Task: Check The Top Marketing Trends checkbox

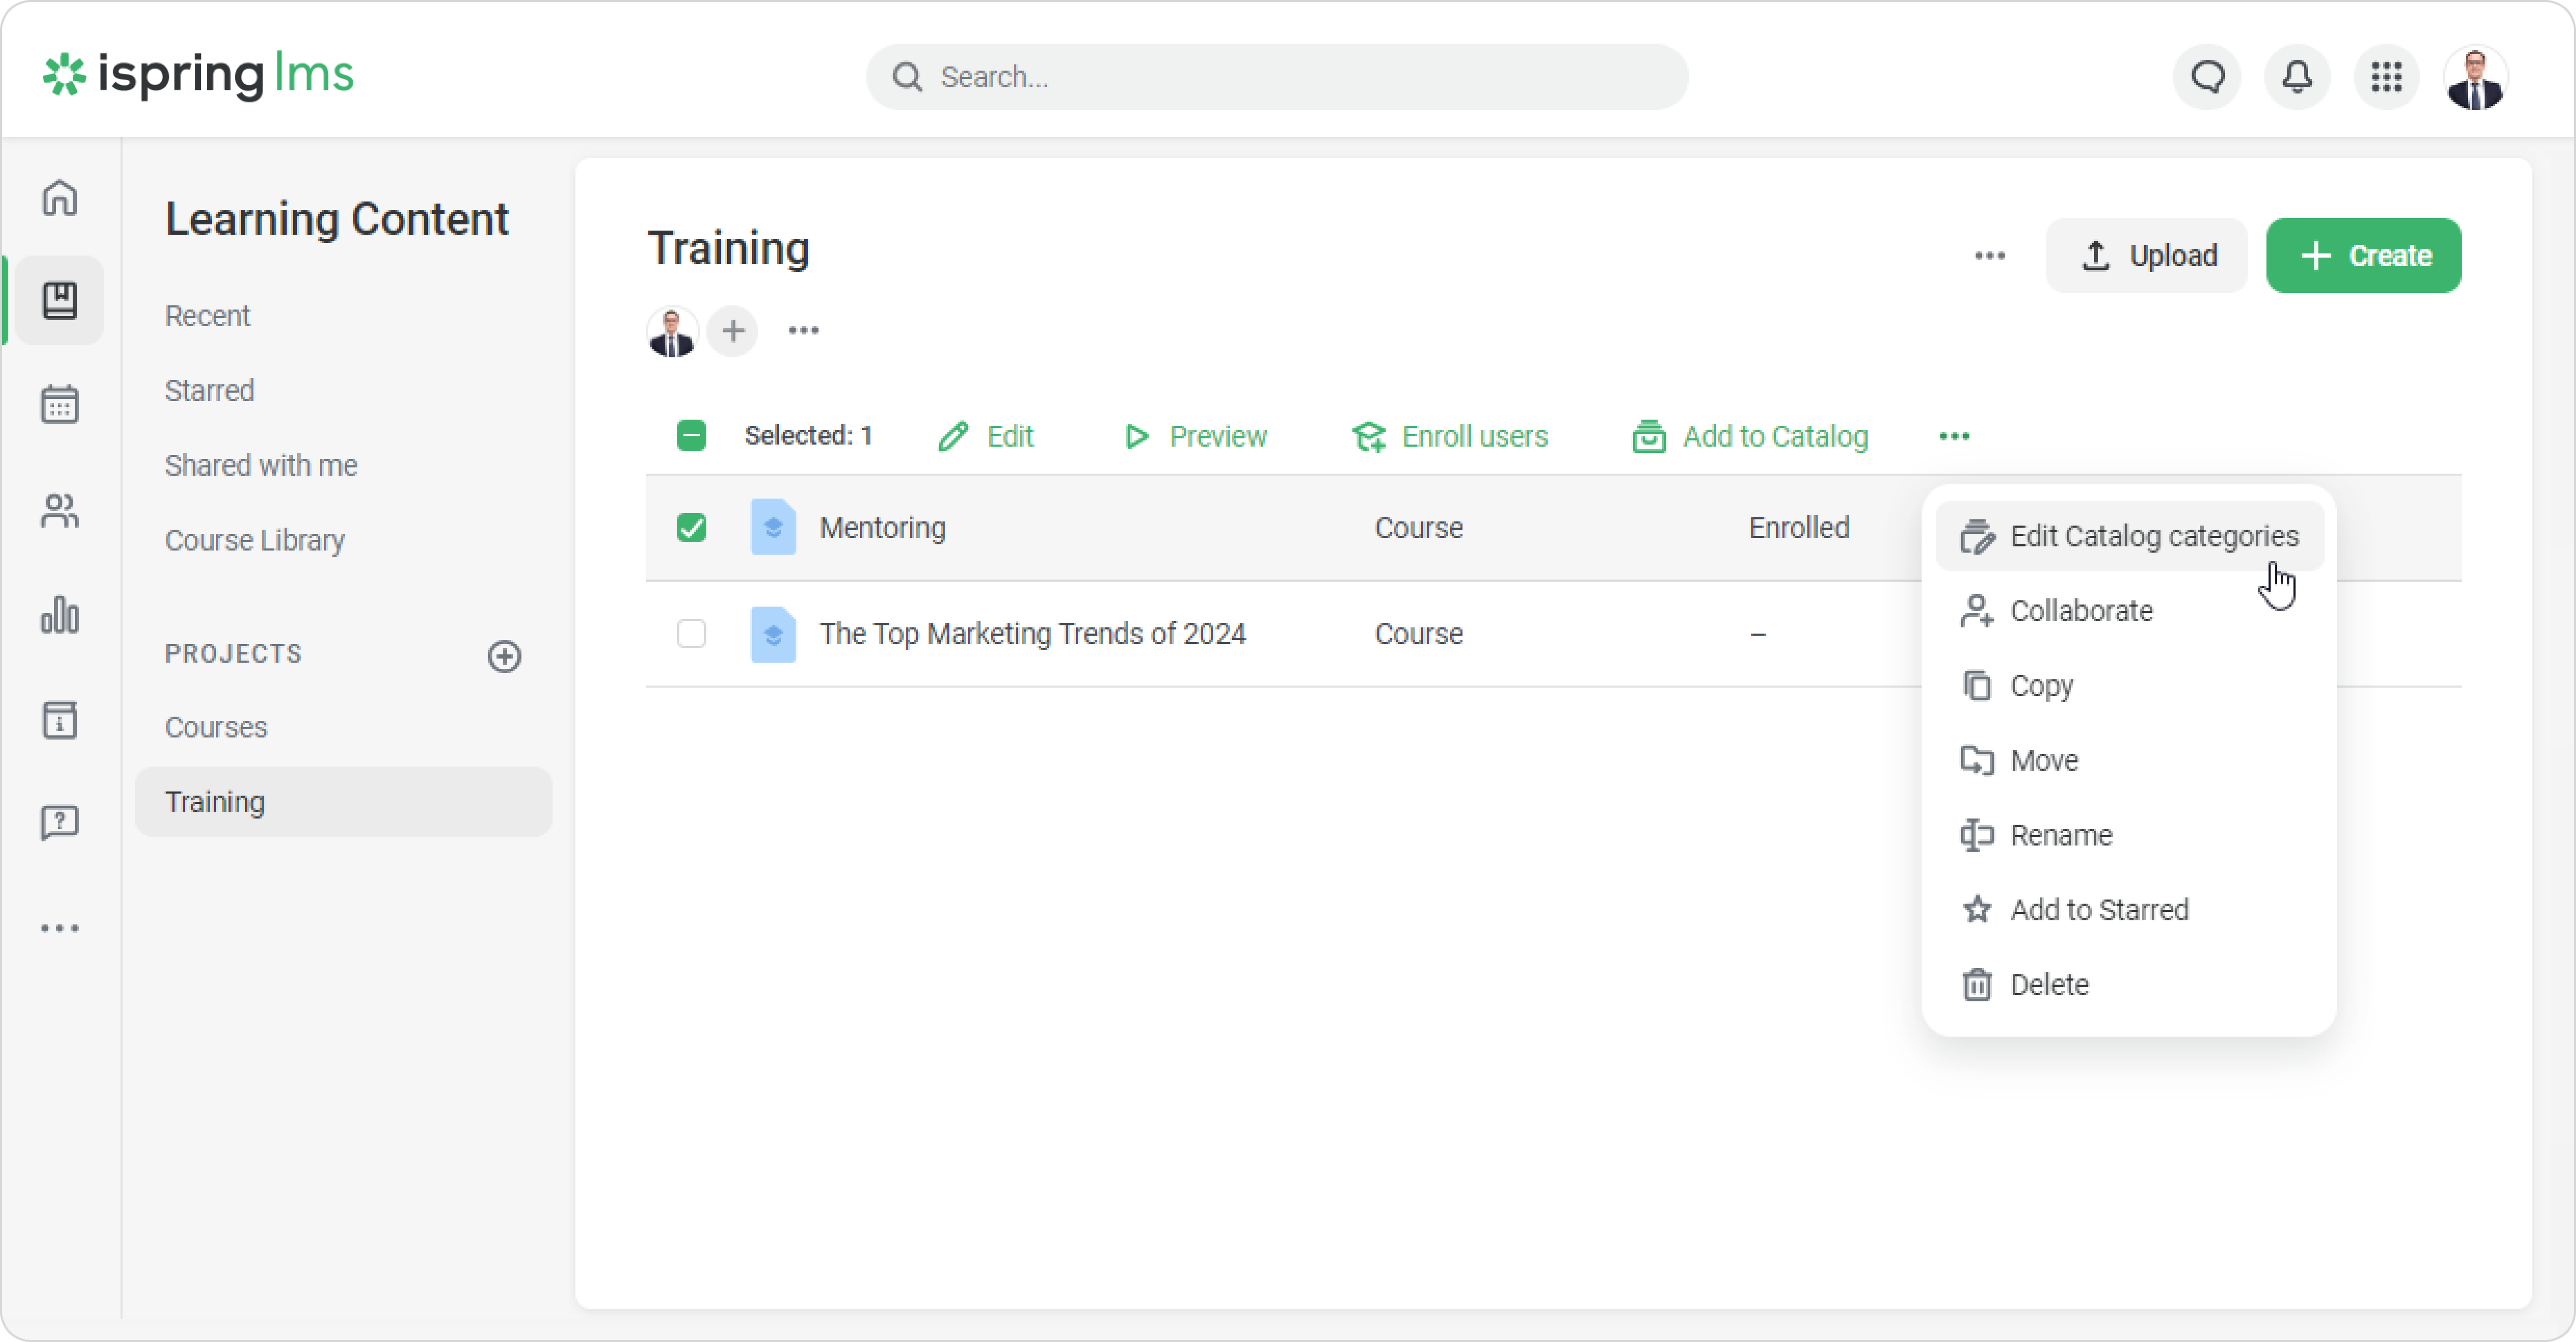Action: tap(691, 634)
